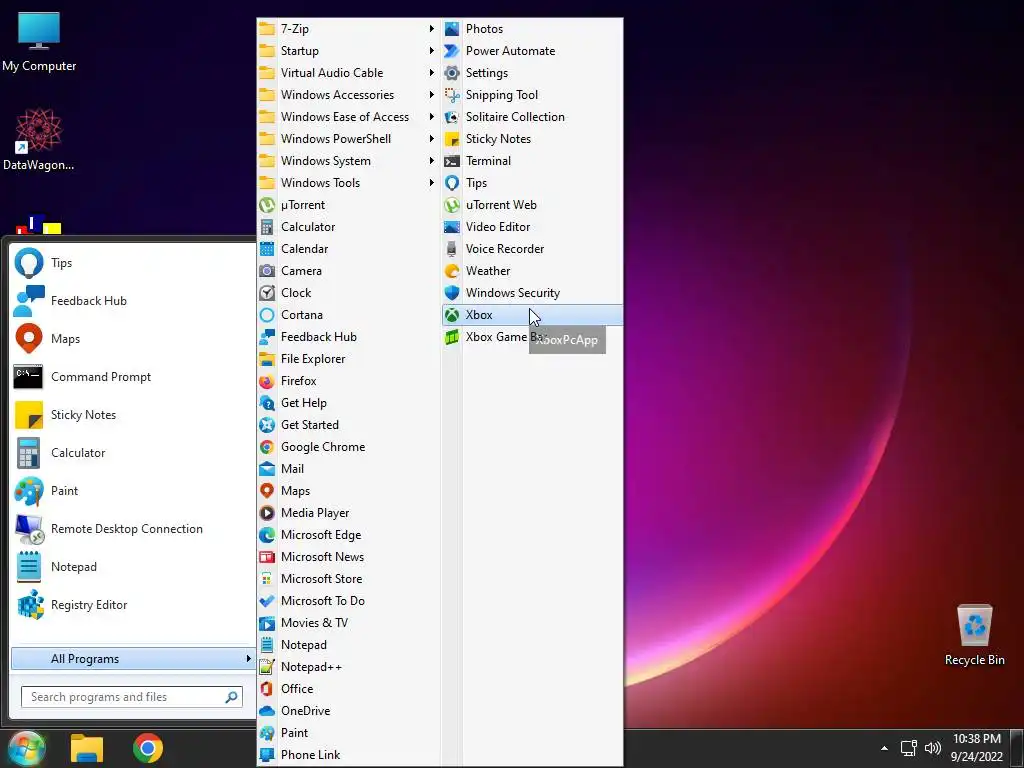1024x768 pixels.
Task: Open Xbox from the programs list
Action: 532,315
